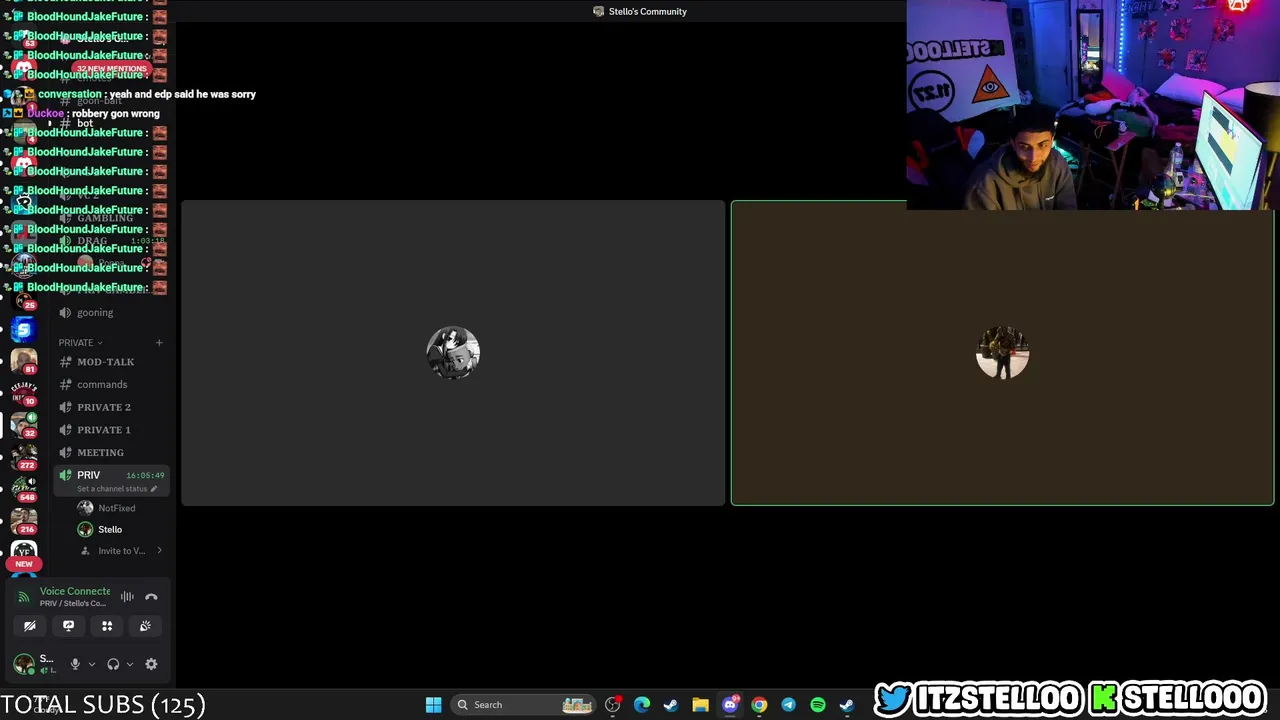Open server icon with 216 badge
Viewport: 1280px width, 720px height.
click(24, 520)
